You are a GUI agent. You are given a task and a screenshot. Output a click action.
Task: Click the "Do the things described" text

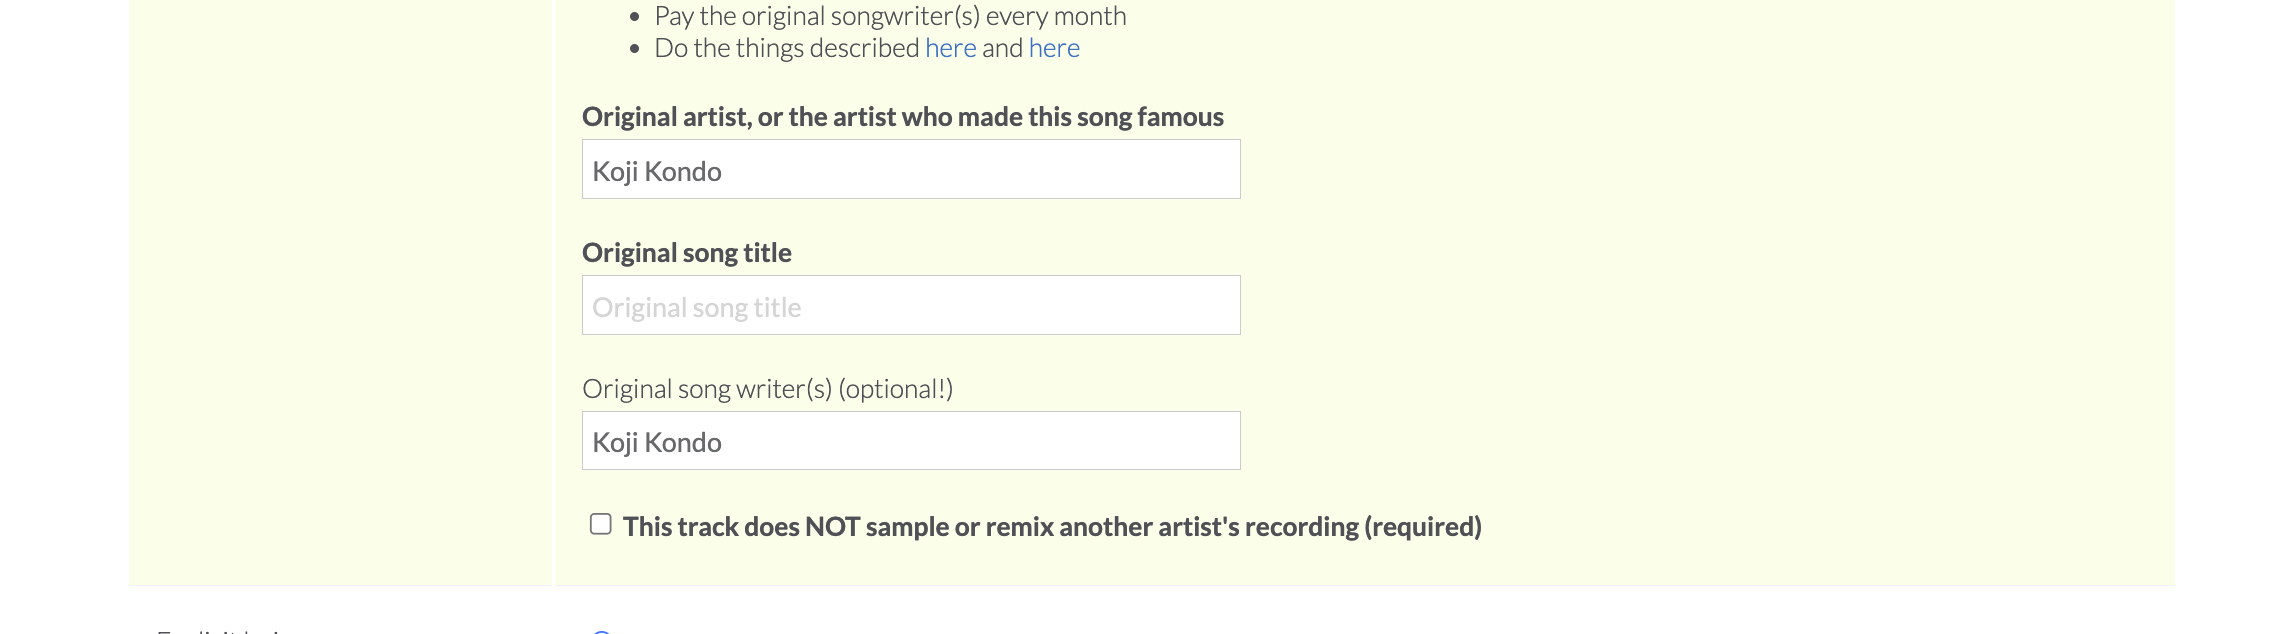coord(786,48)
